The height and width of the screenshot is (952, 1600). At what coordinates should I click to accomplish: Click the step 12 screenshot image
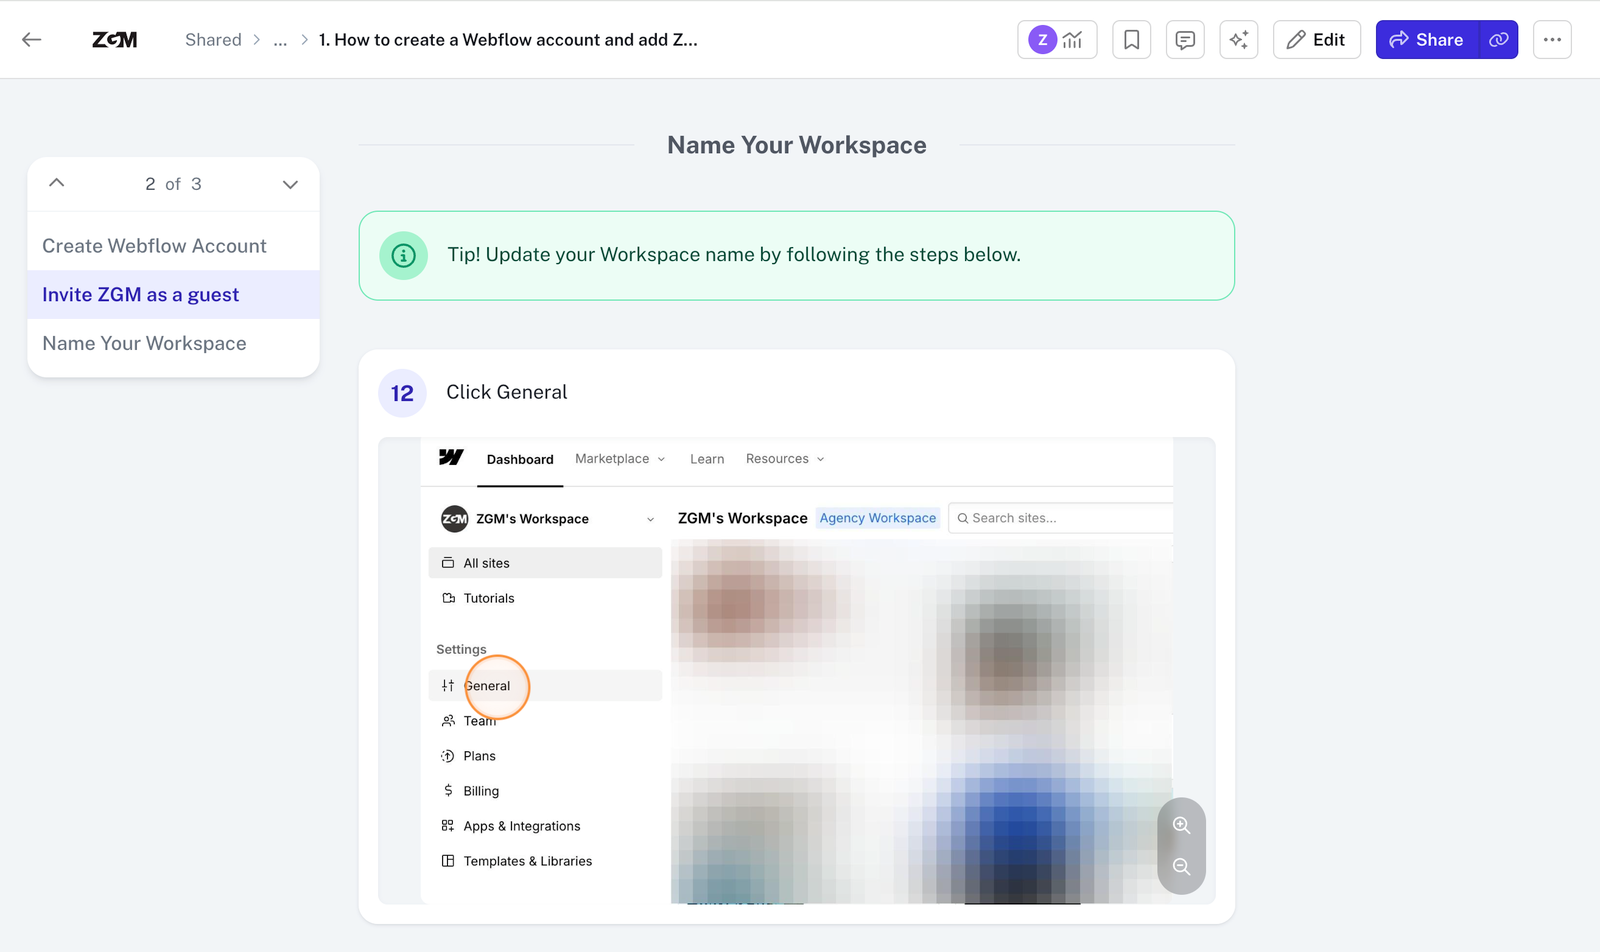(x=796, y=670)
